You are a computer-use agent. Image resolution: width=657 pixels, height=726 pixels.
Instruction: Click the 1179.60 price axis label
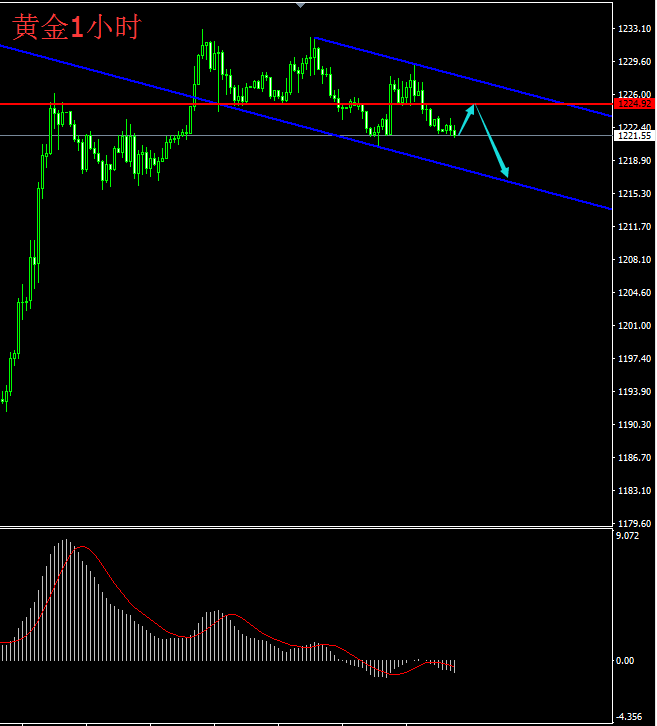(634, 523)
